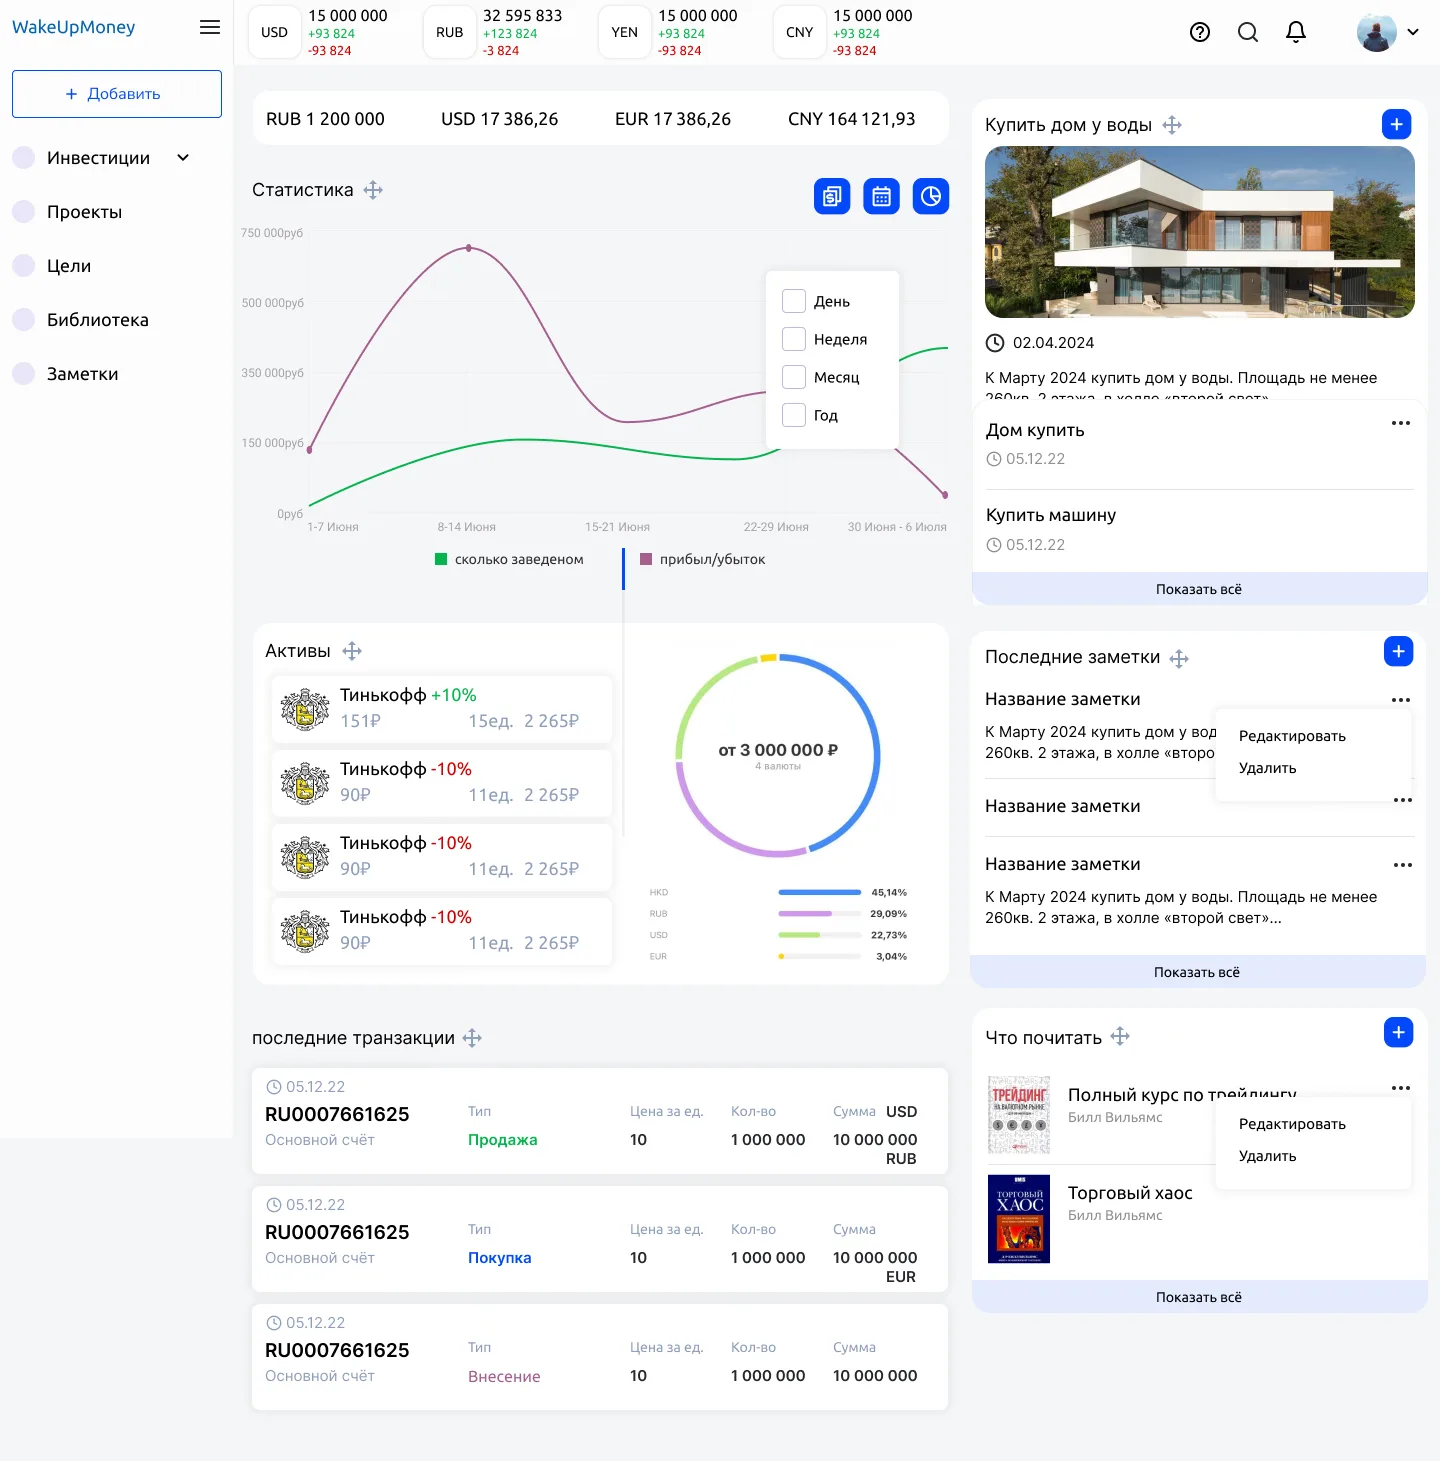
Task: Click the Добавить button
Action: 117,94
